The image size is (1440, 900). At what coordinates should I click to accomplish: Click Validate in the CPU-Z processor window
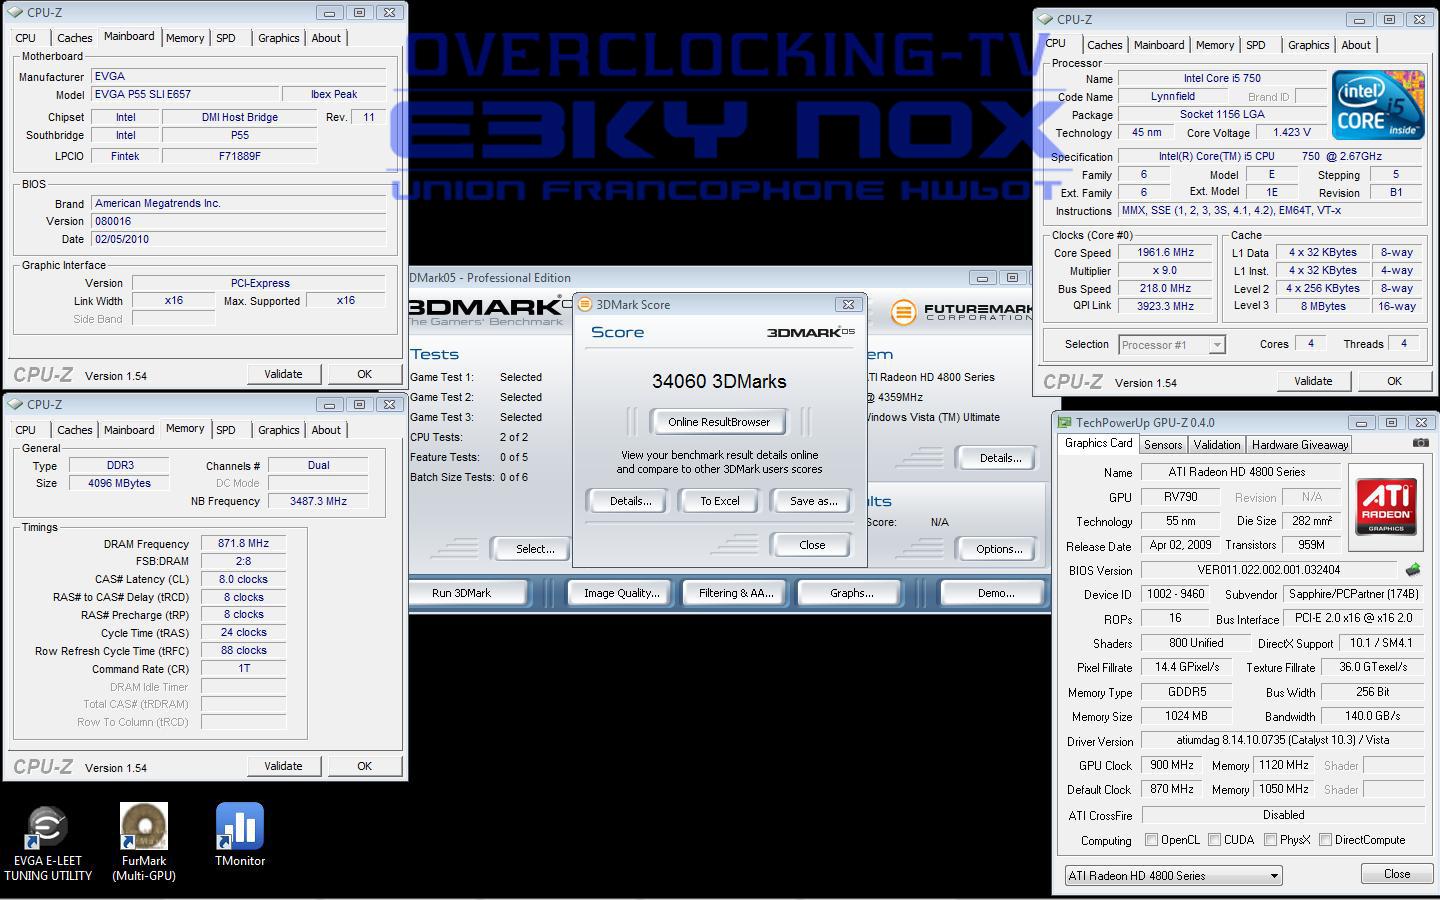[x=1313, y=381]
